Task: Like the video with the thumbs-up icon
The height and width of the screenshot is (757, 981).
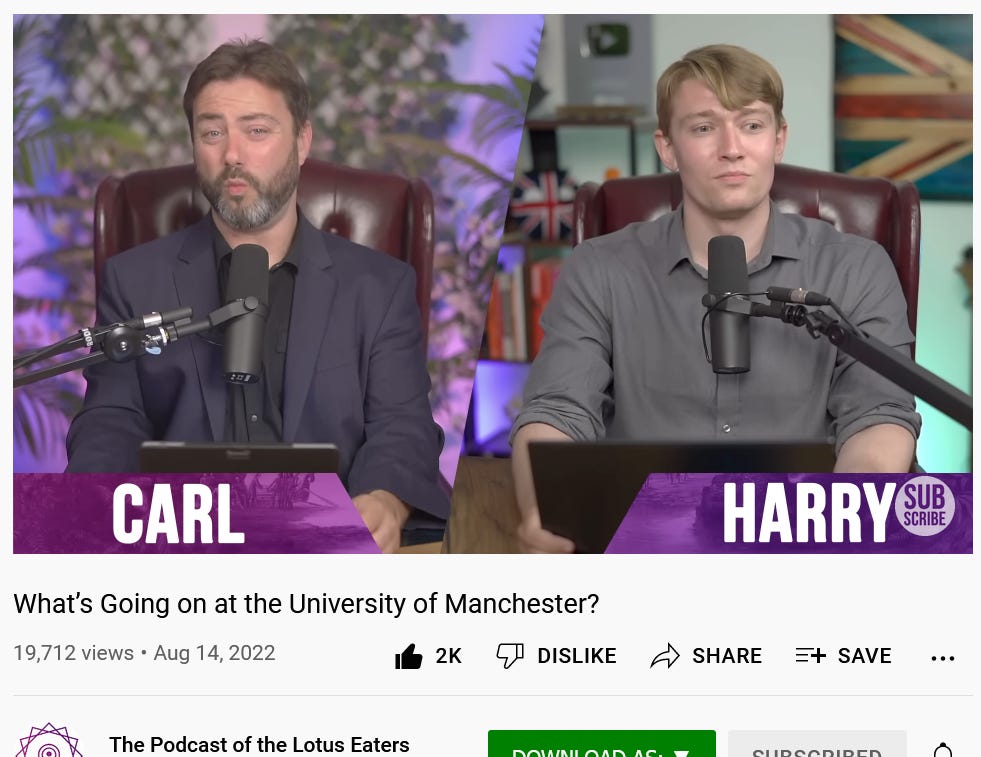Action: click(x=409, y=656)
